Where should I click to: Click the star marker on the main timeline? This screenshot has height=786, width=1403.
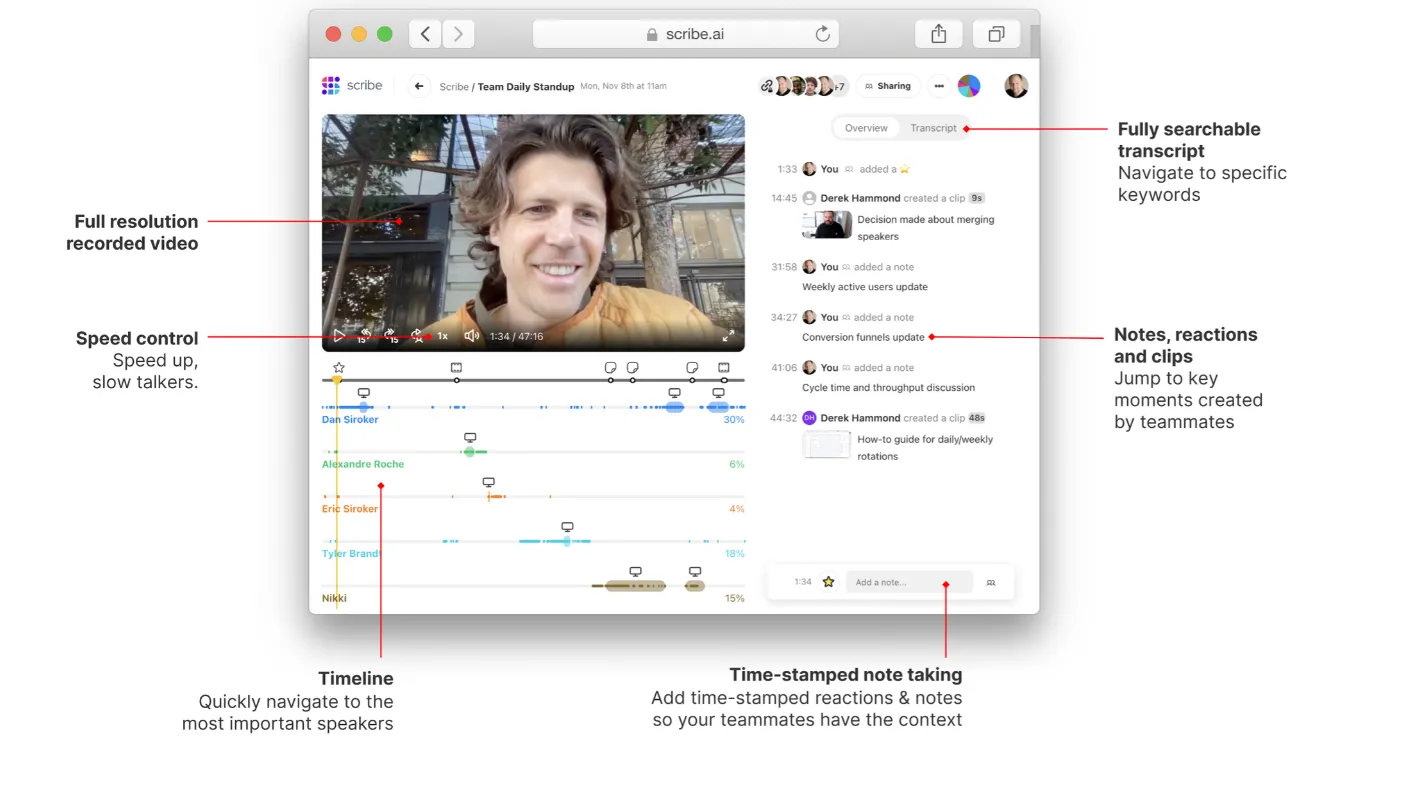tap(339, 368)
